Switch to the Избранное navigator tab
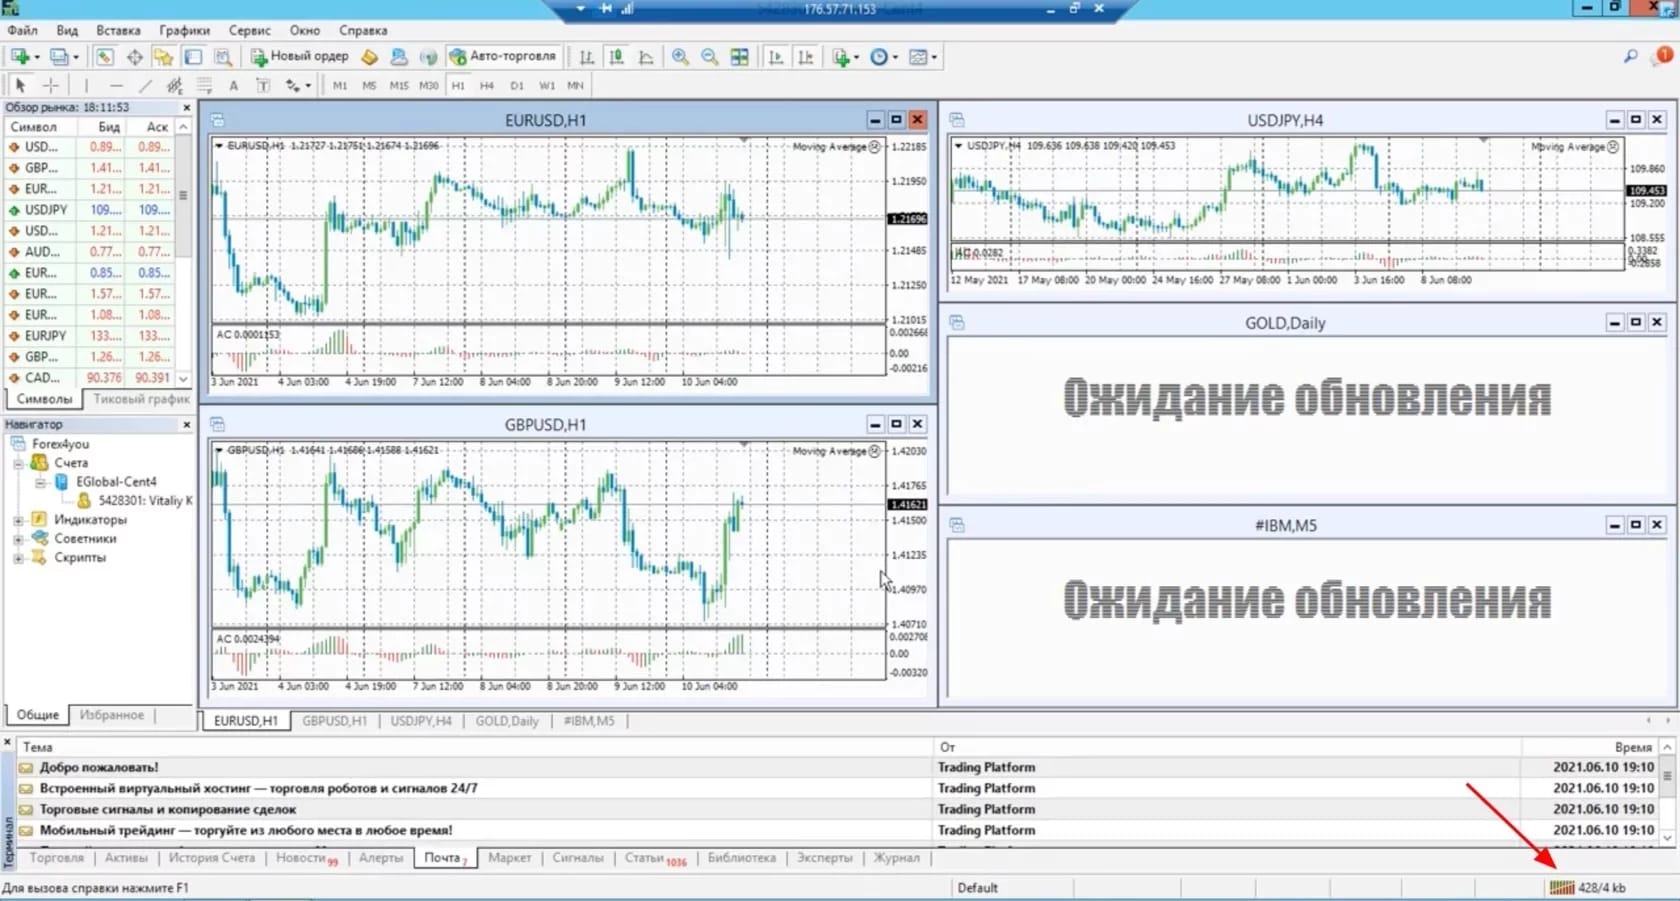Viewport: 1680px width, 901px height. 112,715
